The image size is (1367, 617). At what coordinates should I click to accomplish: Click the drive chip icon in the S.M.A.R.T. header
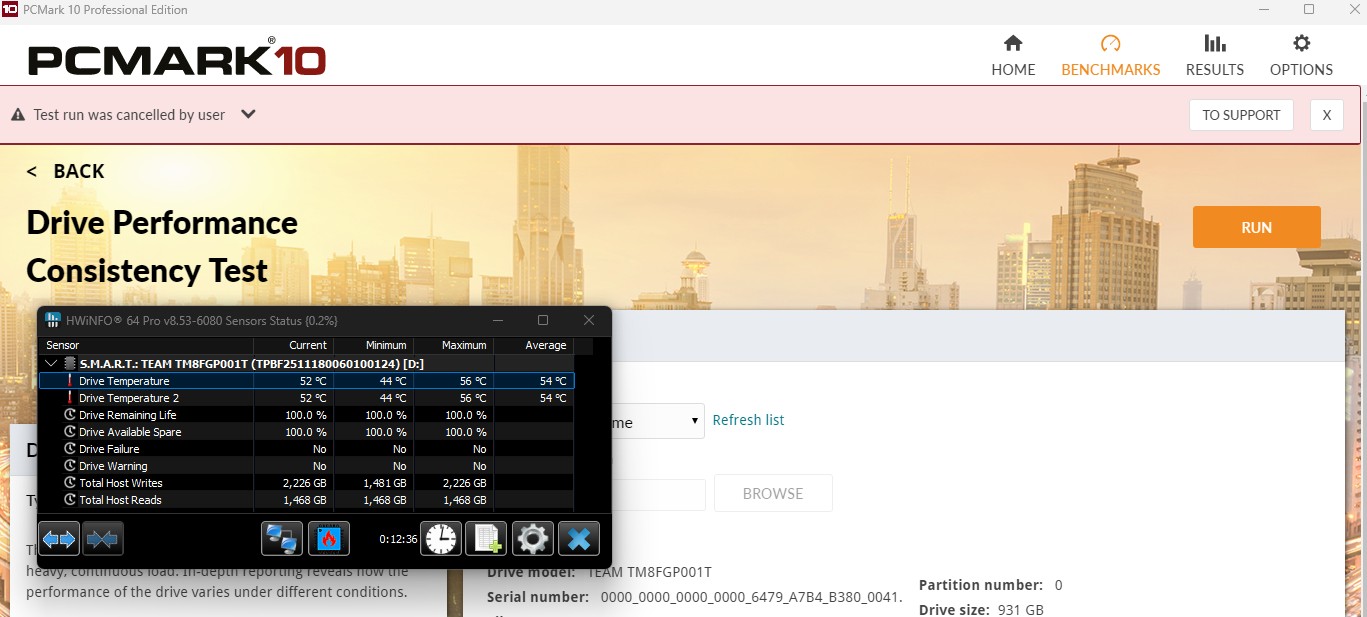pyautogui.click(x=70, y=363)
